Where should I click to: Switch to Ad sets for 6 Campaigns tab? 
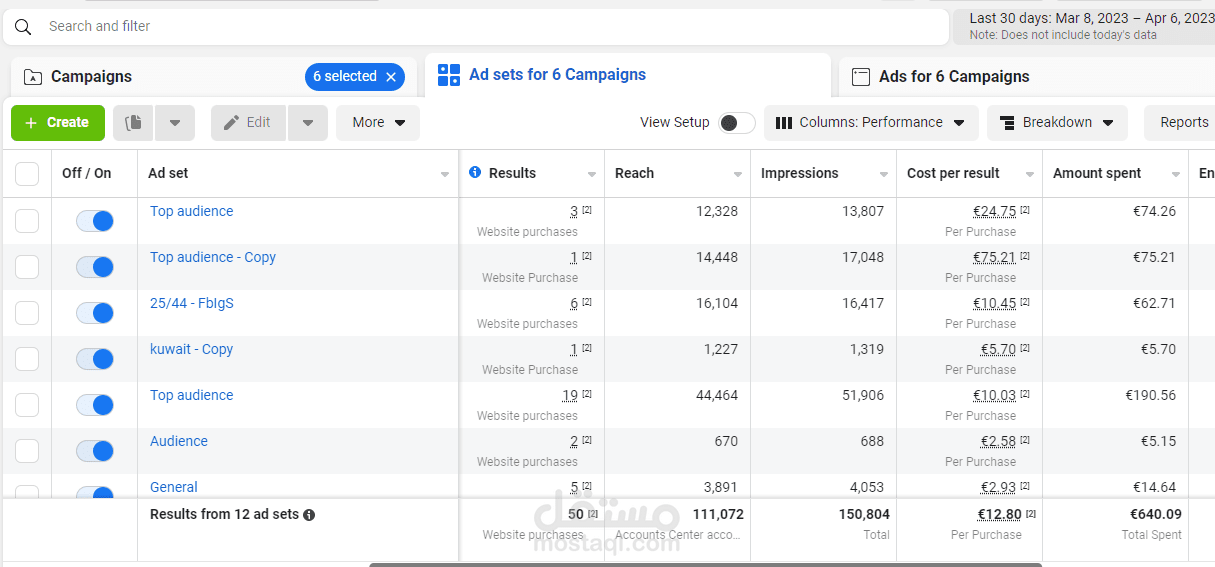[628, 75]
